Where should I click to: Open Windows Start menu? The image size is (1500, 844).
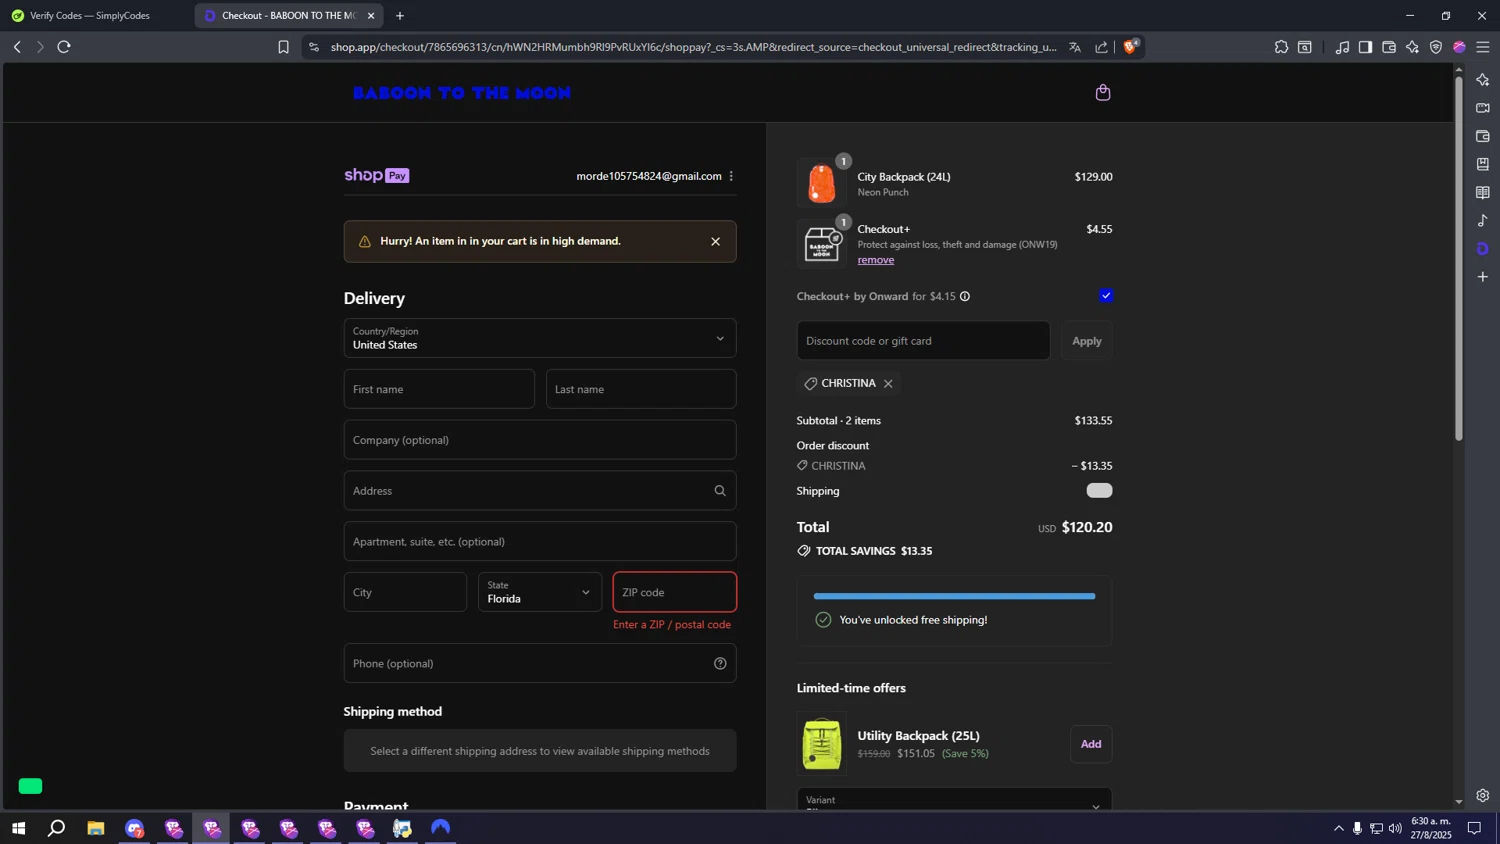(18, 828)
